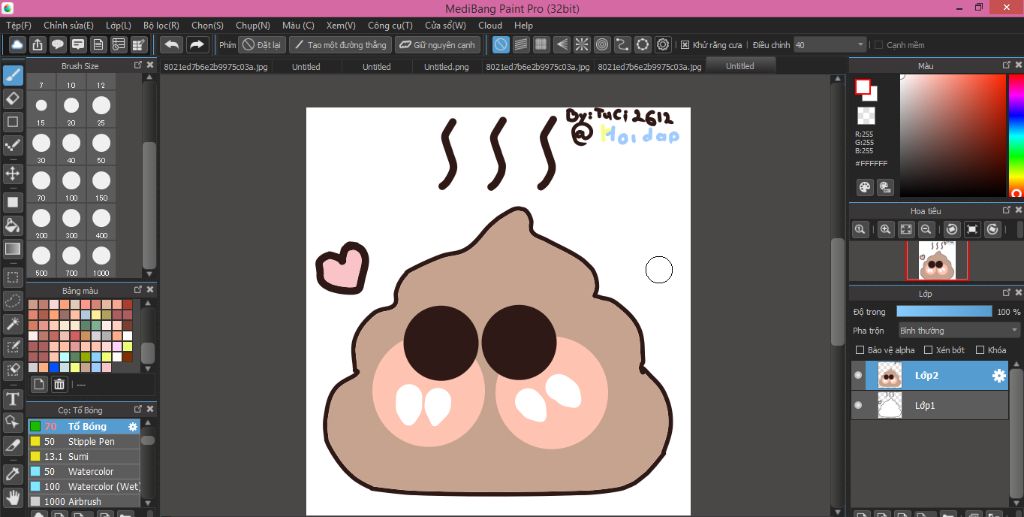This screenshot has height=517, width=1024.
Task: Open the Chỉnh sửa(E) menu
Action: [69, 25]
